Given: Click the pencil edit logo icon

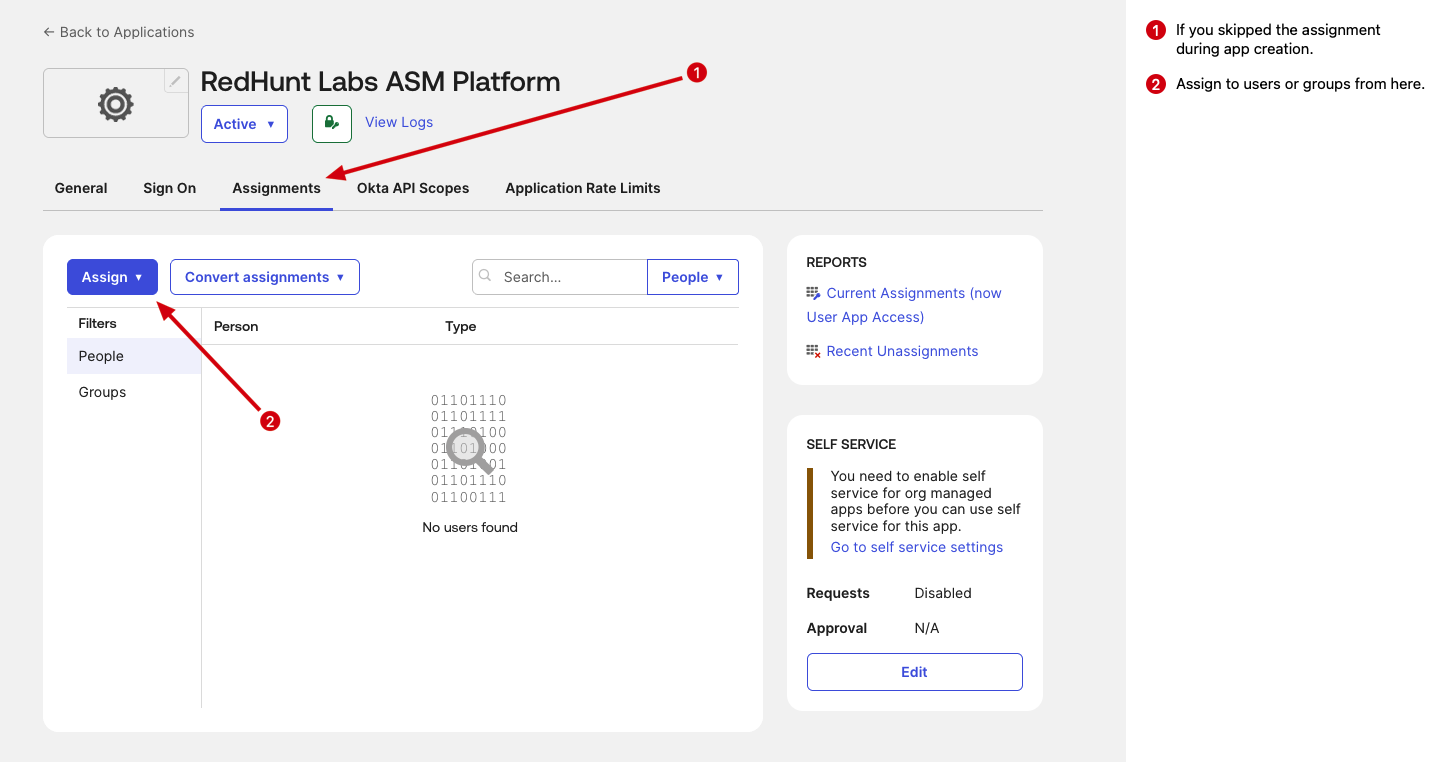Looking at the screenshot, I should click(175, 82).
